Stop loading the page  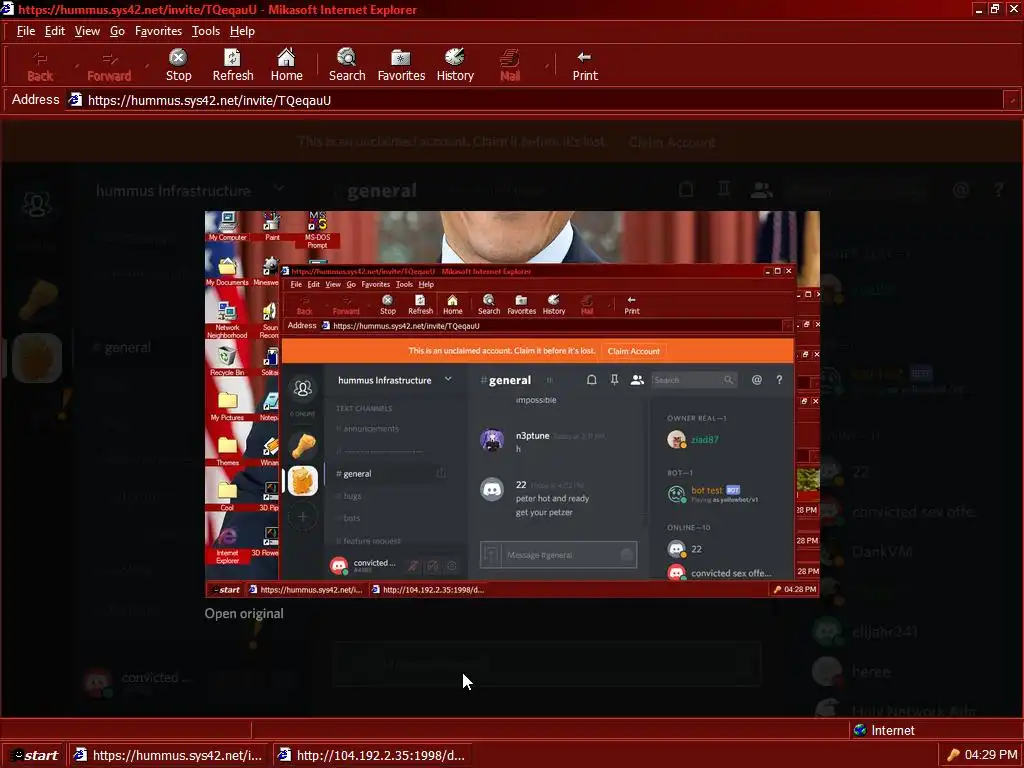click(x=178, y=65)
